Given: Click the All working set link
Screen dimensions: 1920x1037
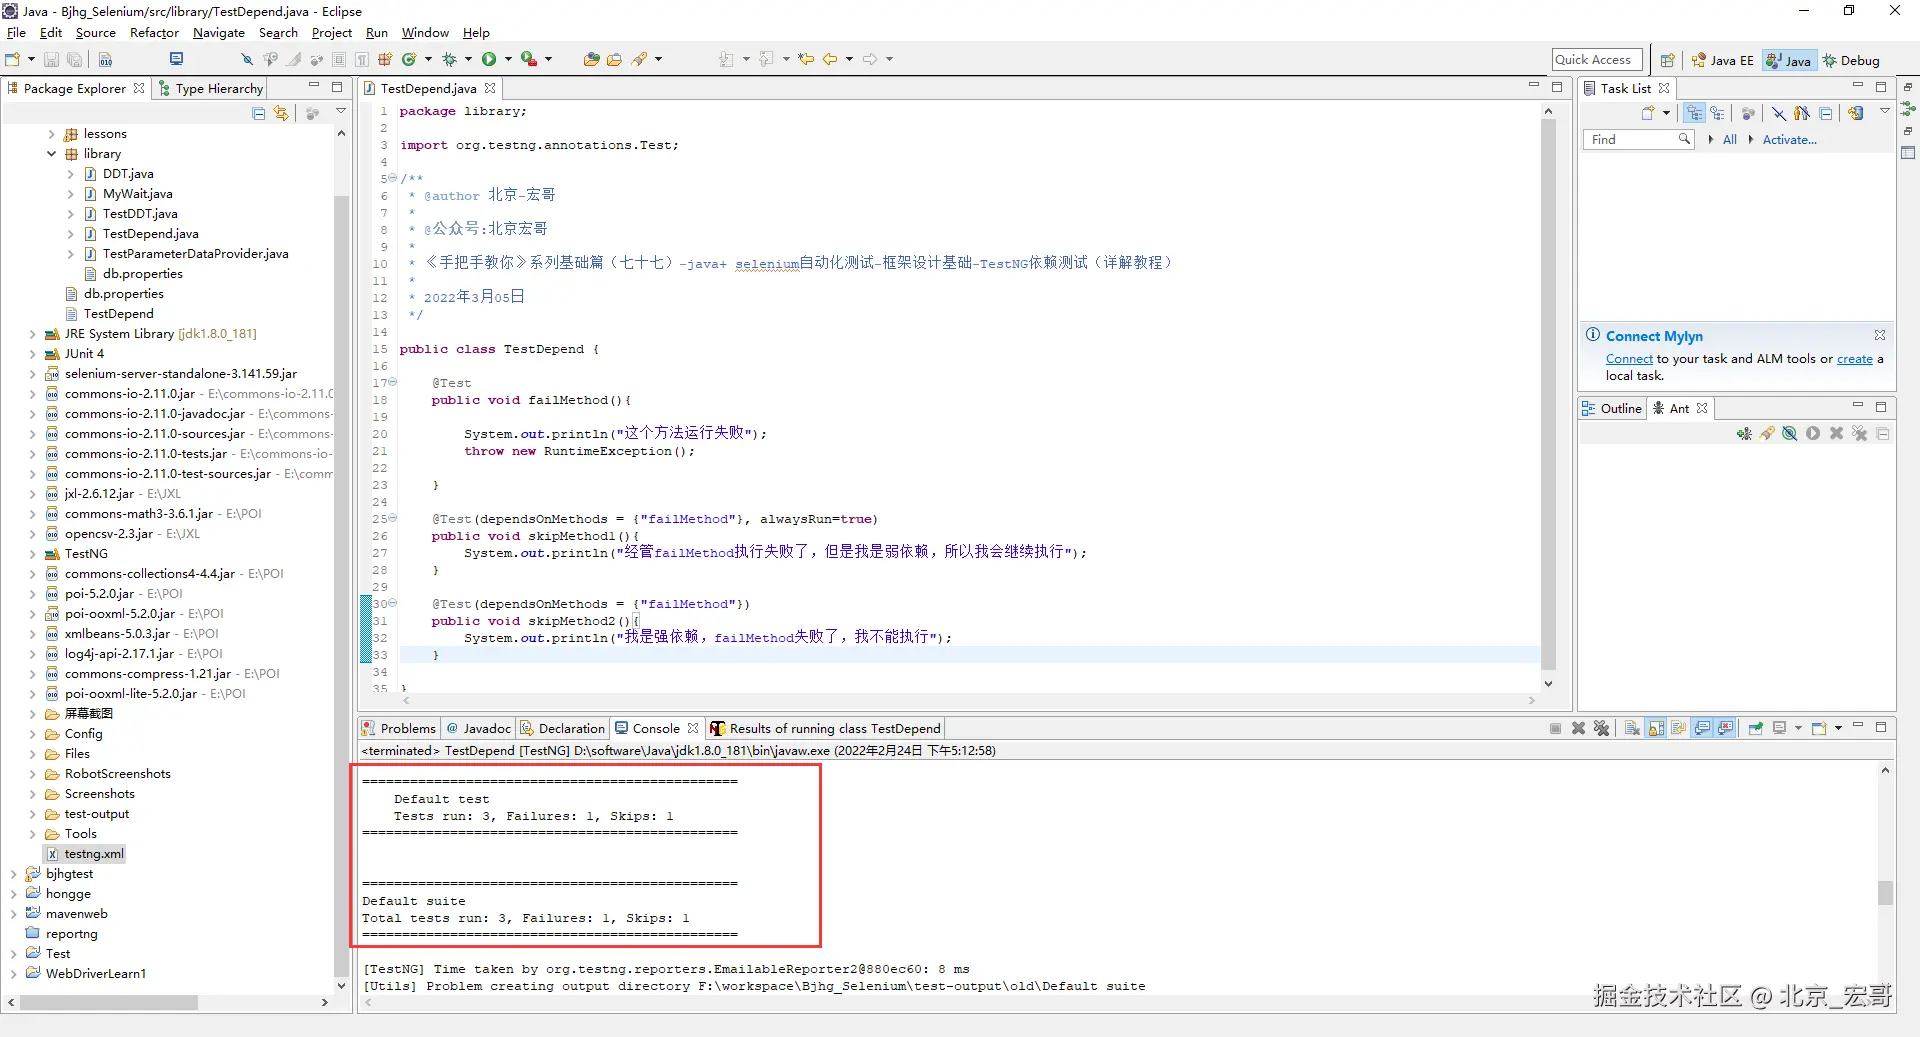Looking at the screenshot, I should coord(1730,140).
